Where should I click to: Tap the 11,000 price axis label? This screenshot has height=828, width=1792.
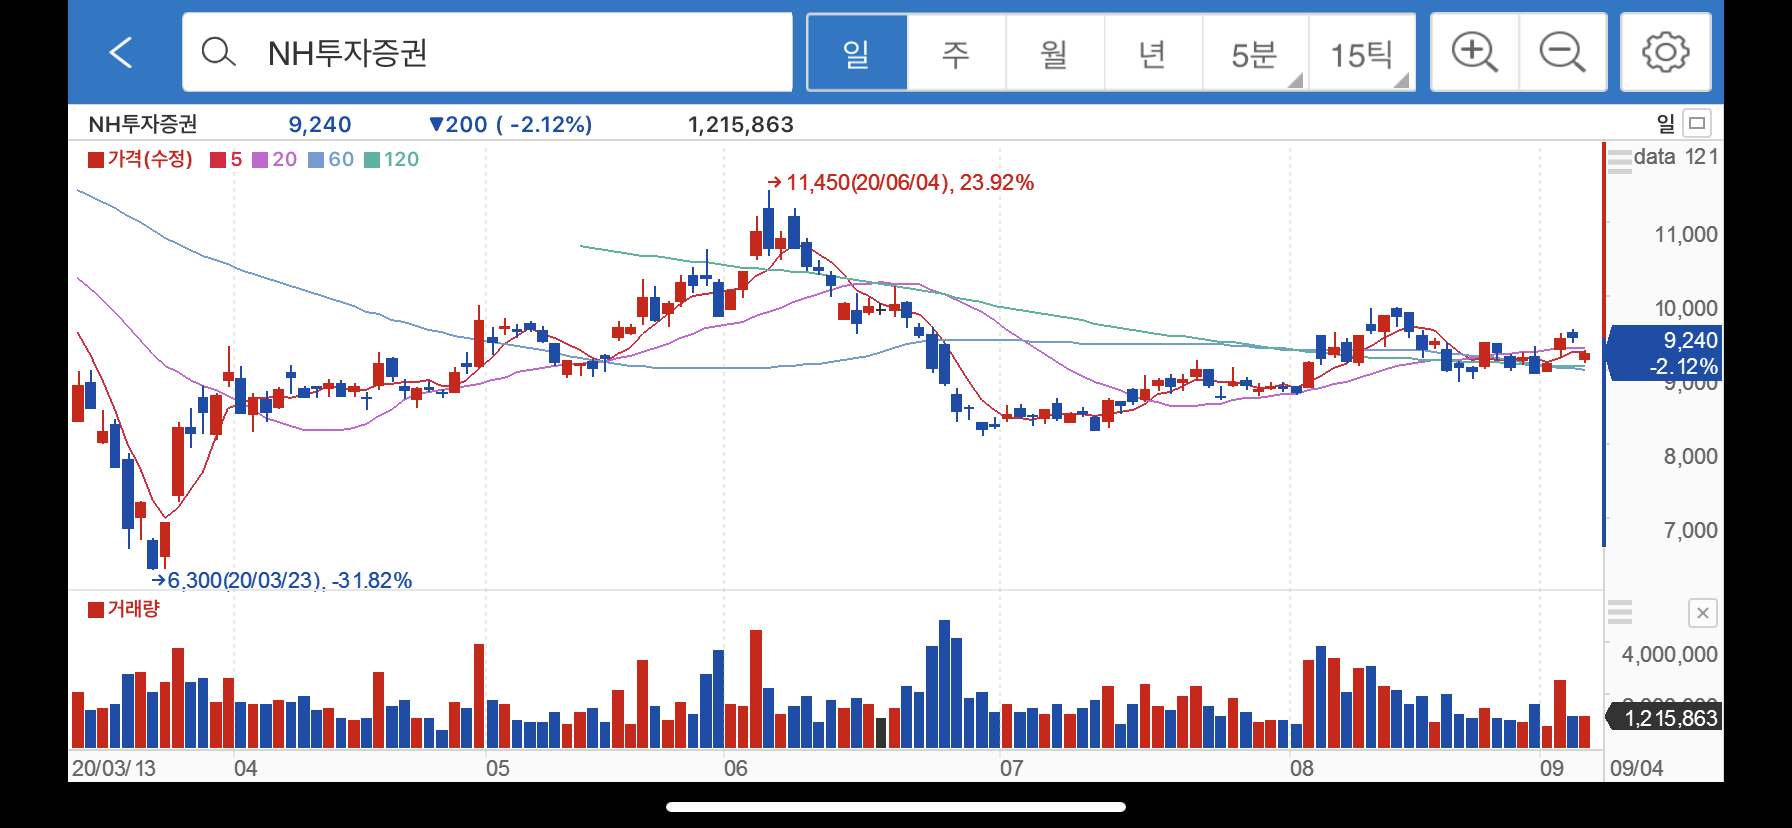(x=1686, y=234)
